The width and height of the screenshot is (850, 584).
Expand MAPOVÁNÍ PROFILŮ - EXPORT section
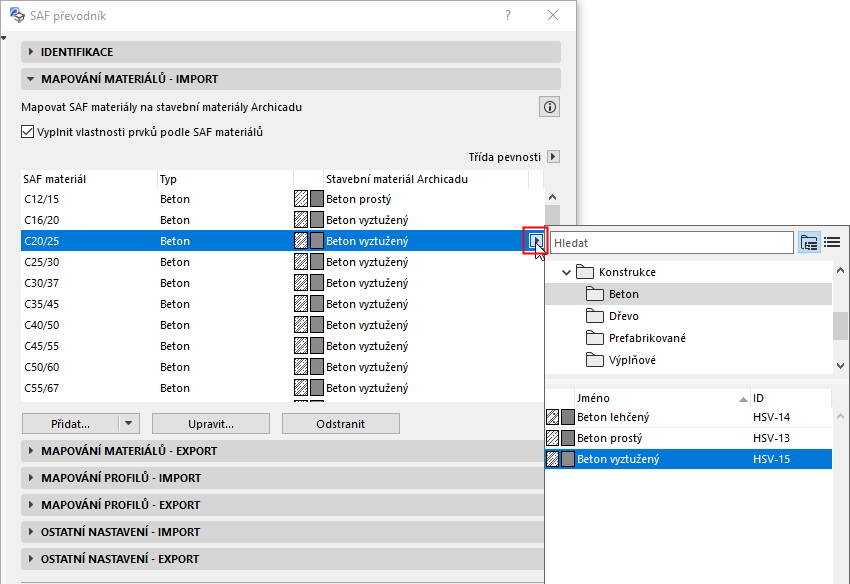point(282,505)
